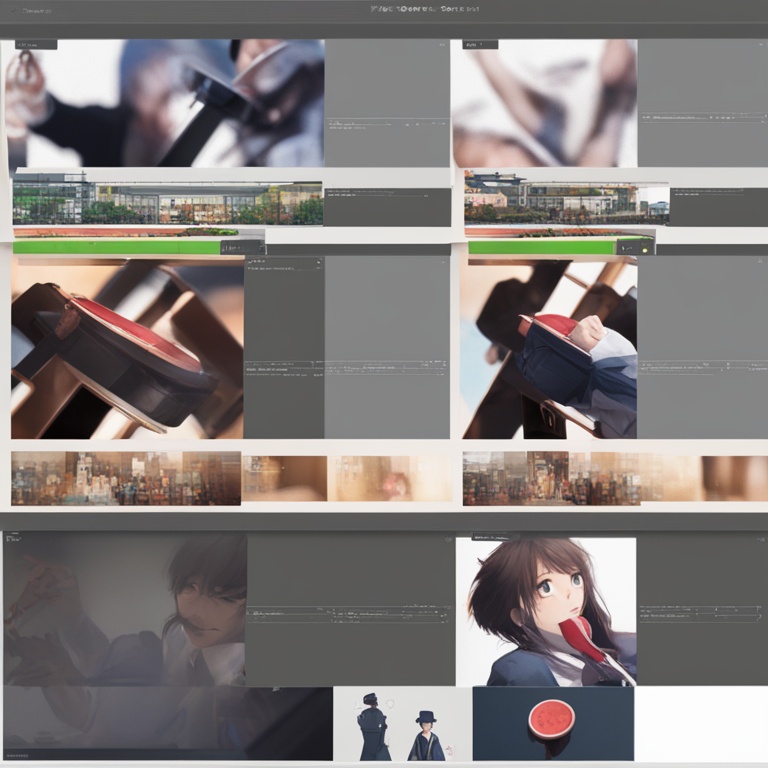Select the dim image of the mustached man
The image size is (768, 768).
click(x=124, y=609)
